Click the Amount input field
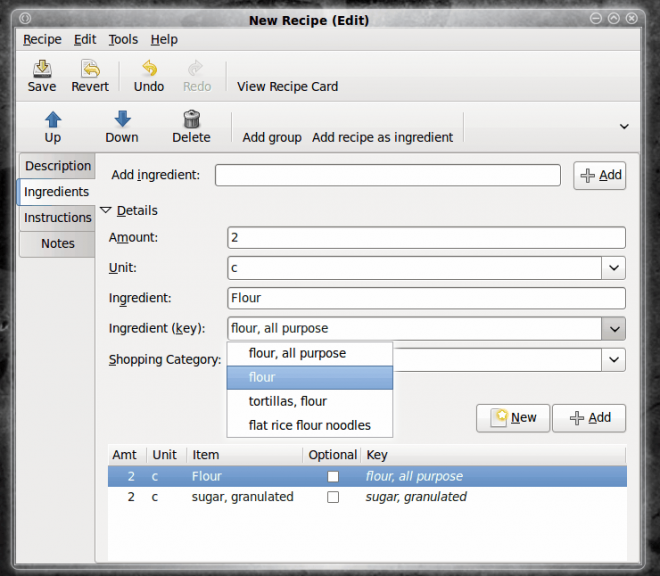The height and width of the screenshot is (576, 660). 426,238
